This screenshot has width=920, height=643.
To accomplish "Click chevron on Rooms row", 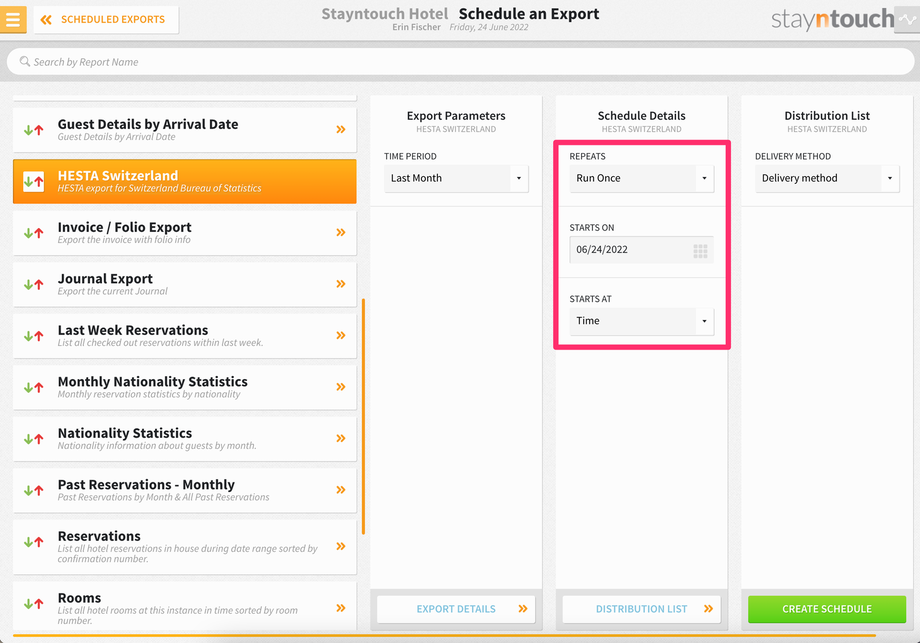I will pos(341,608).
